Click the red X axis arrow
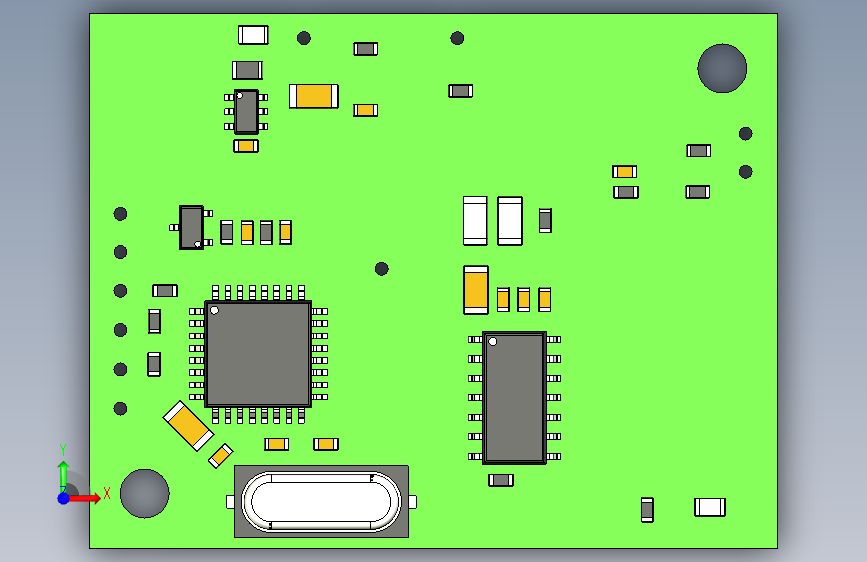Screen dimensions: 867x562 (84, 498)
